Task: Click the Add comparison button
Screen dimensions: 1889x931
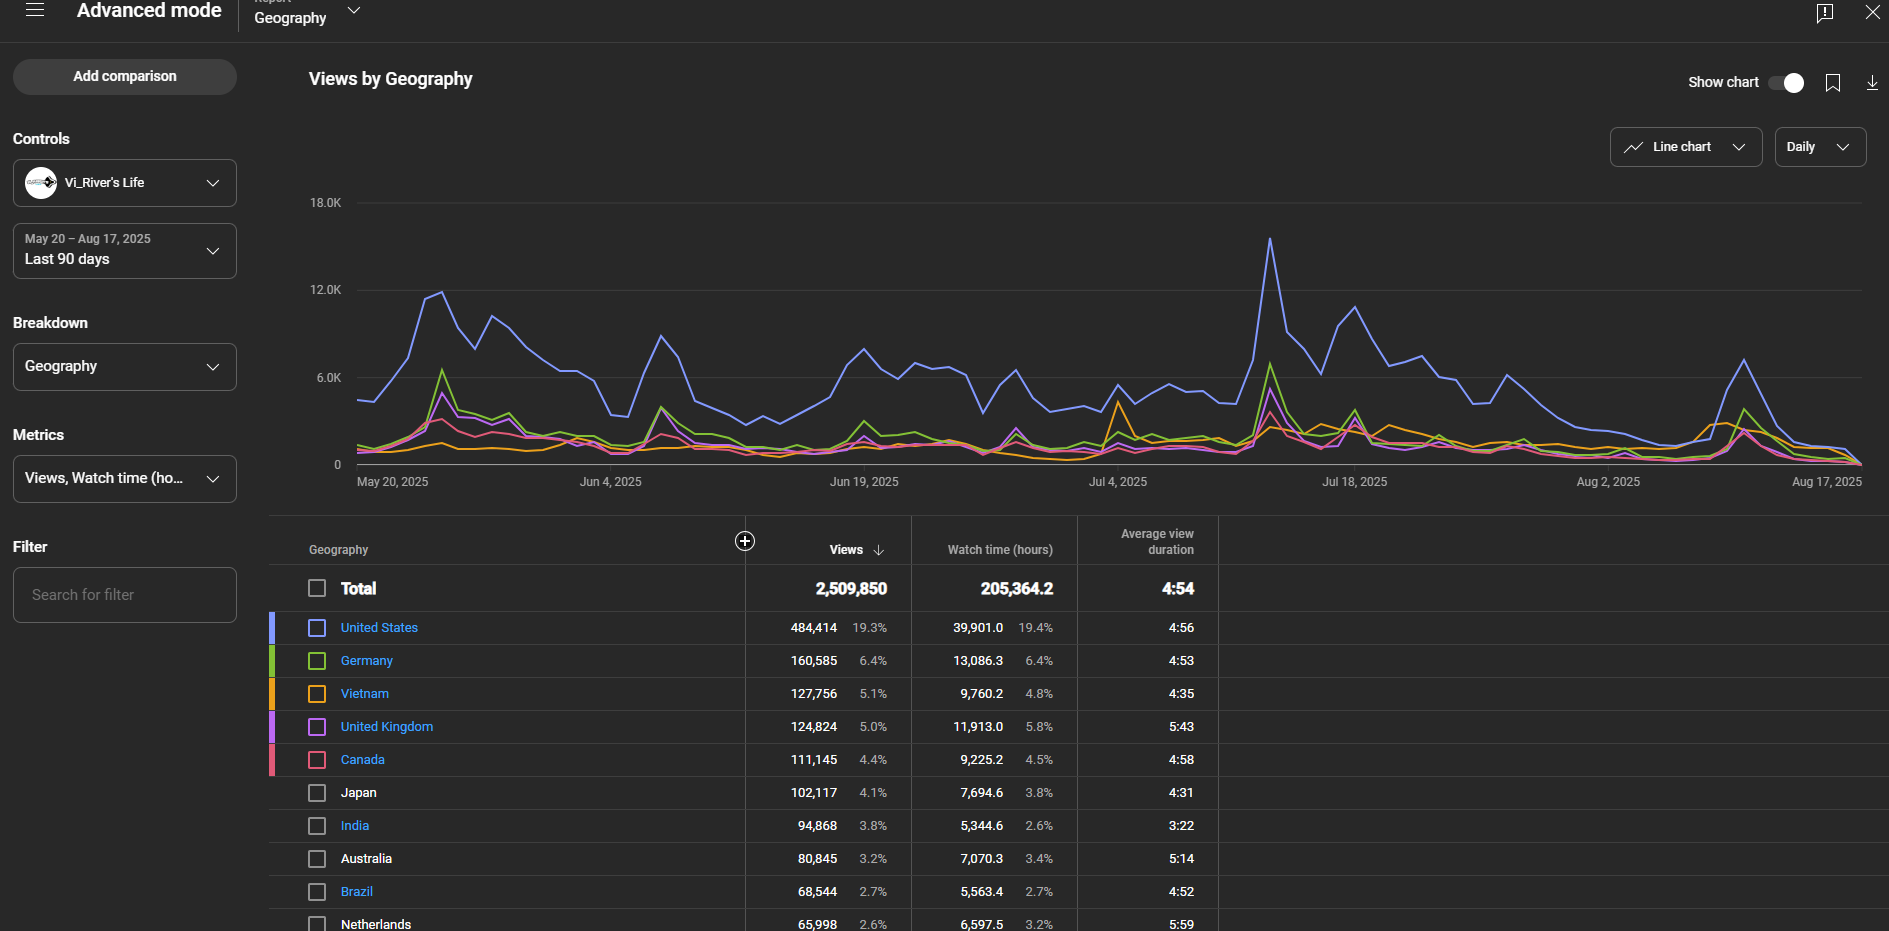Action: 125,77
